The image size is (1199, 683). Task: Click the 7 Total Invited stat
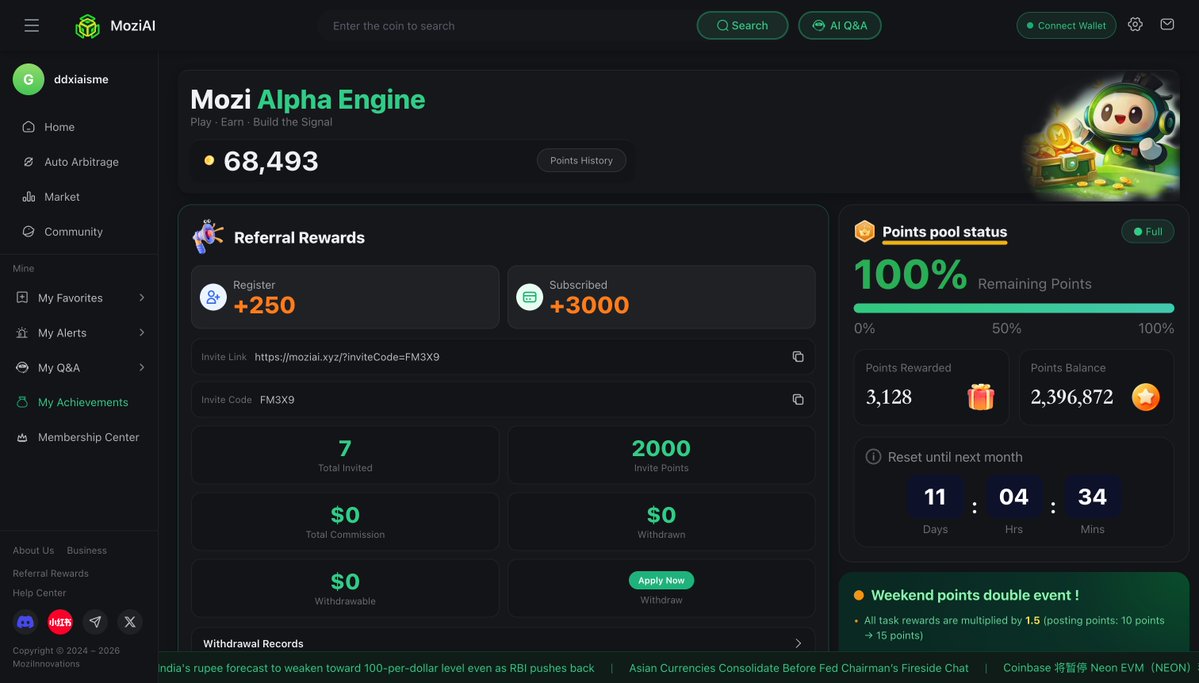point(345,454)
